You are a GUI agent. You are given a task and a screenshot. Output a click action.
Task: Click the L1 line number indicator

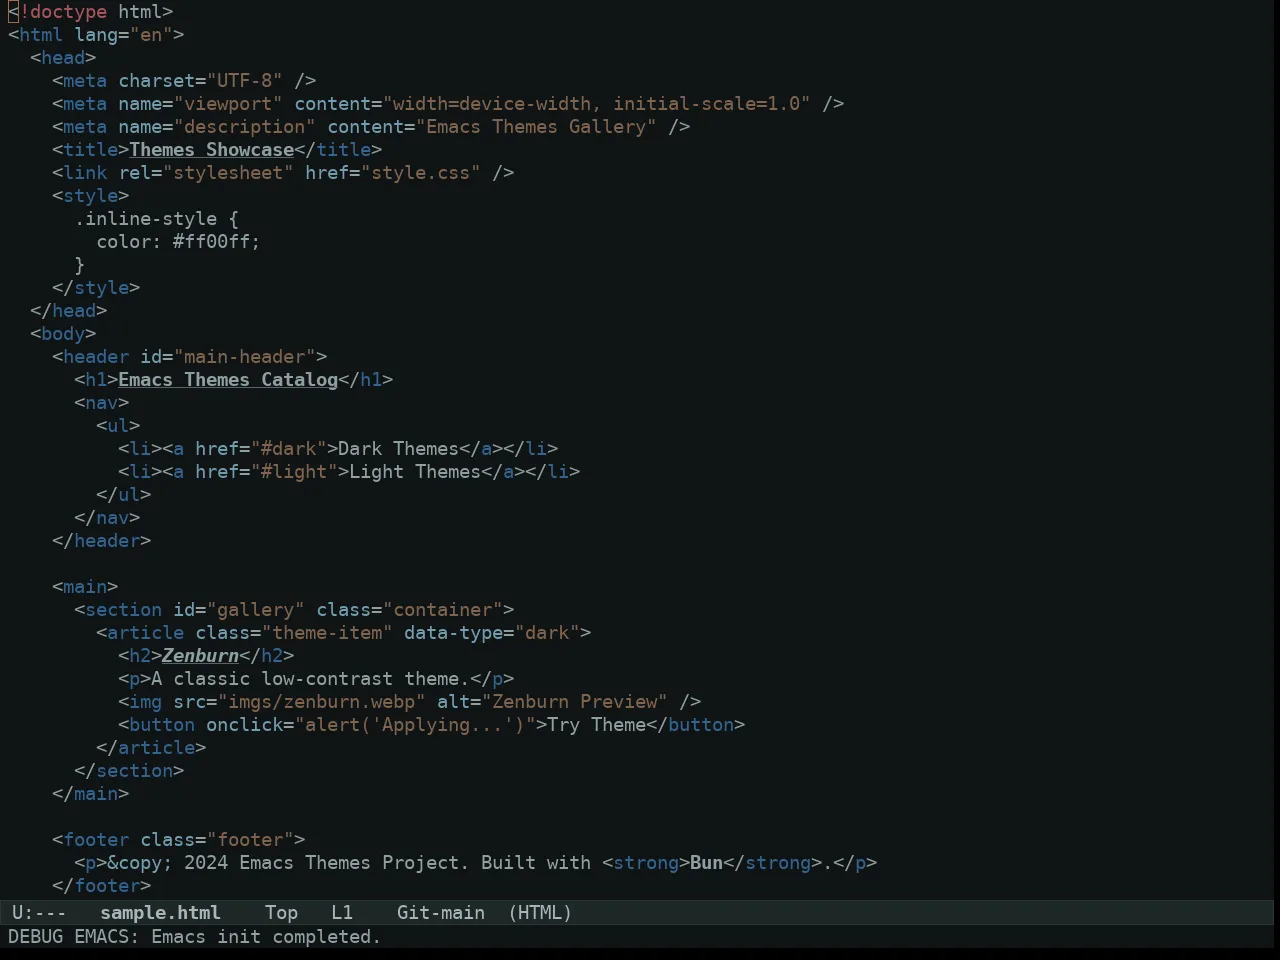tap(342, 913)
